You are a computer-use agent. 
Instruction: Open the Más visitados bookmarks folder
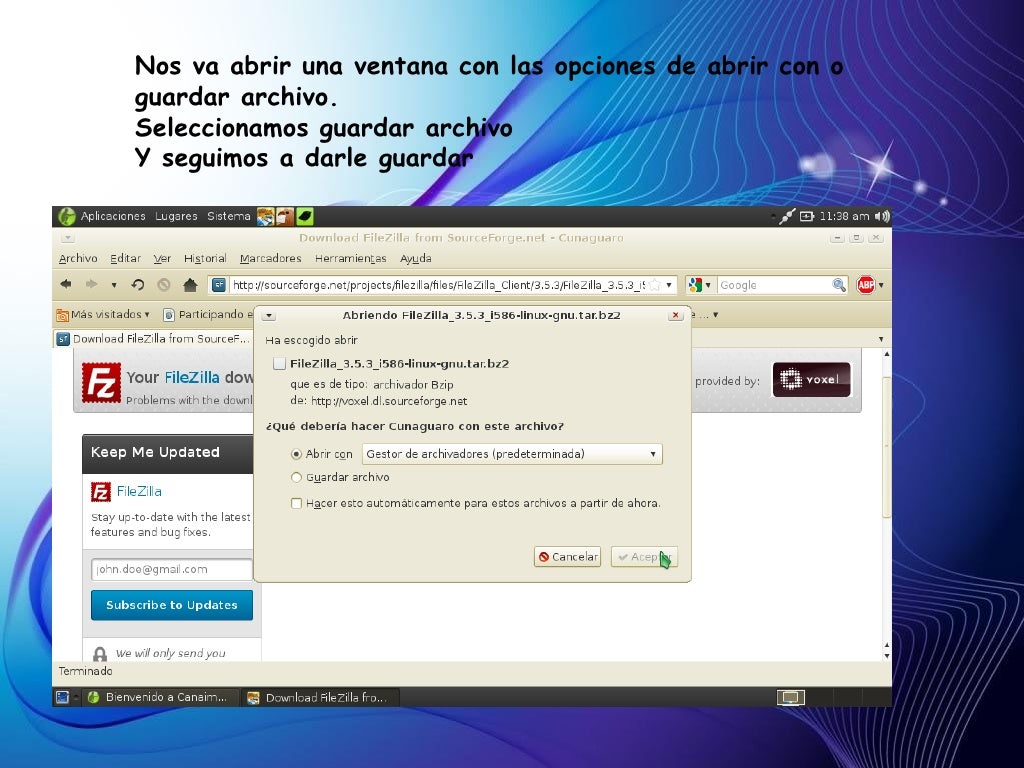point(103,315)
